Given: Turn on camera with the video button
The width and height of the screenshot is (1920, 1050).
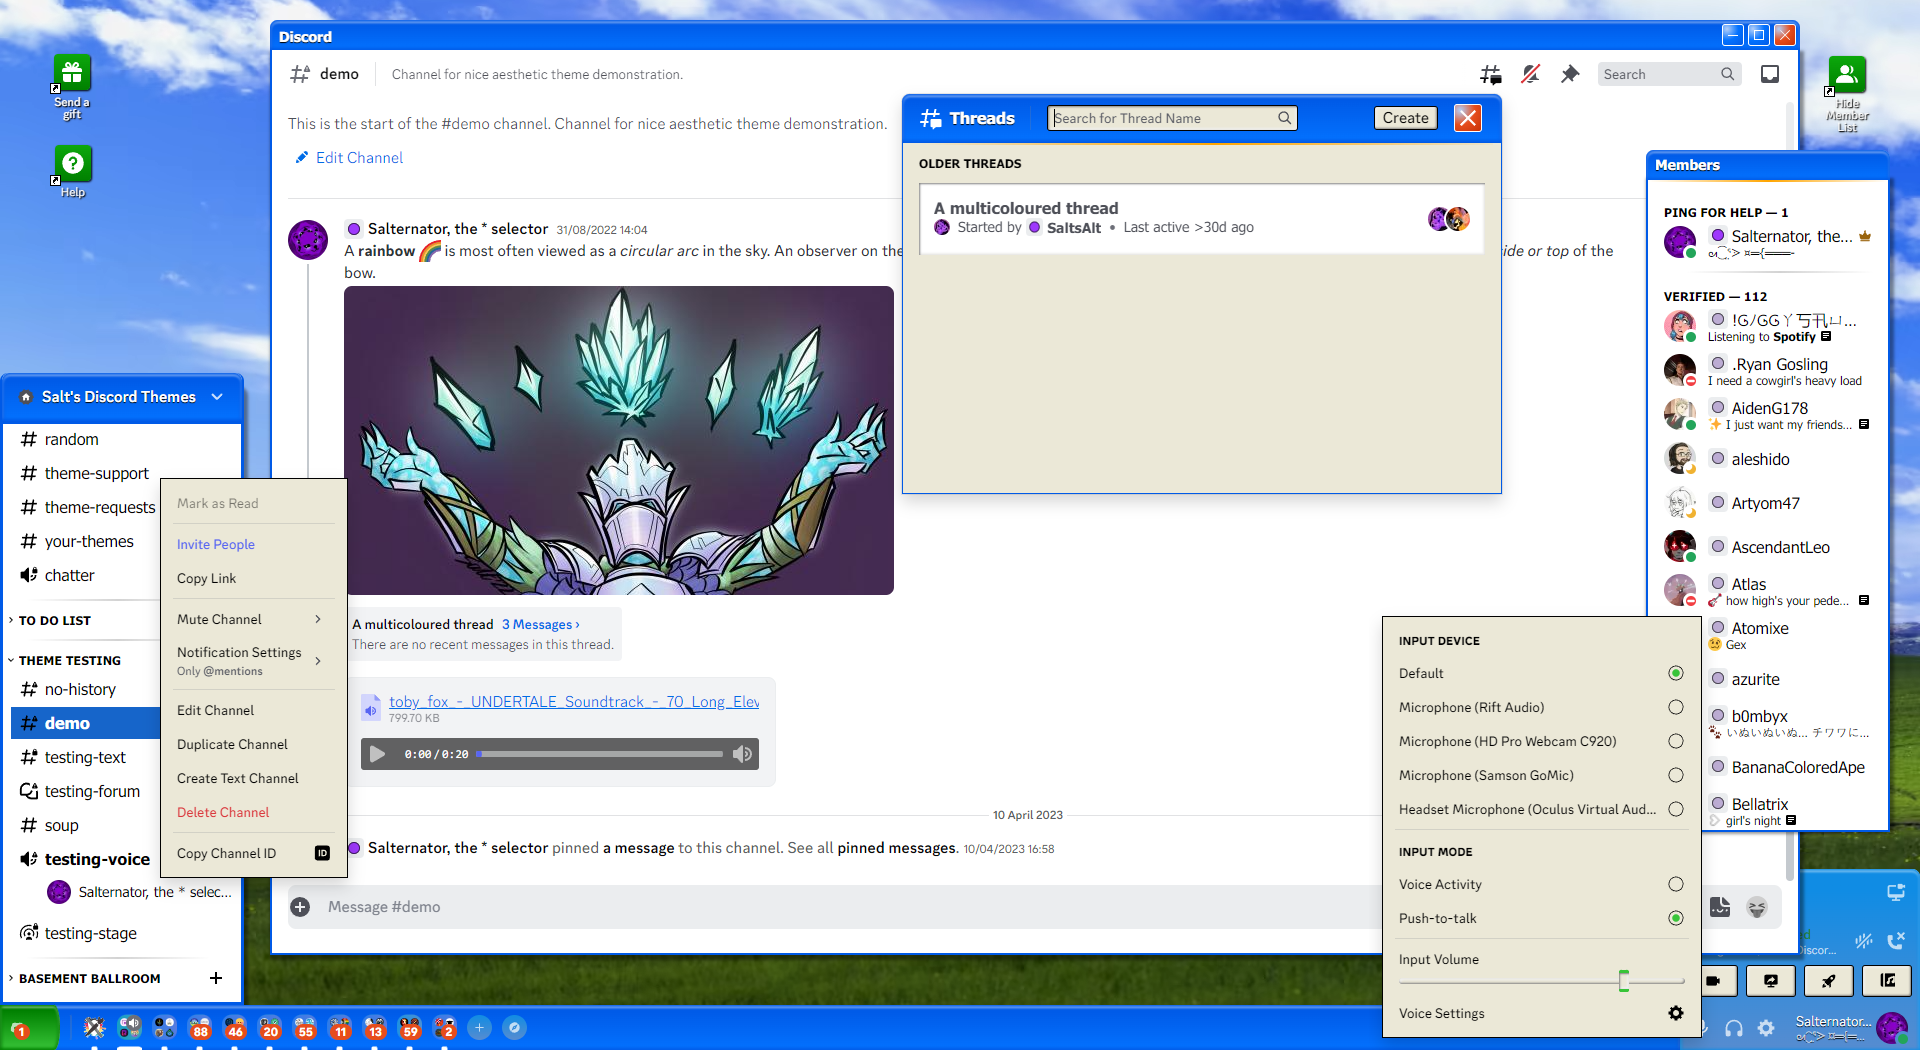Looking at the screenshot, I should coord(1714,981).
